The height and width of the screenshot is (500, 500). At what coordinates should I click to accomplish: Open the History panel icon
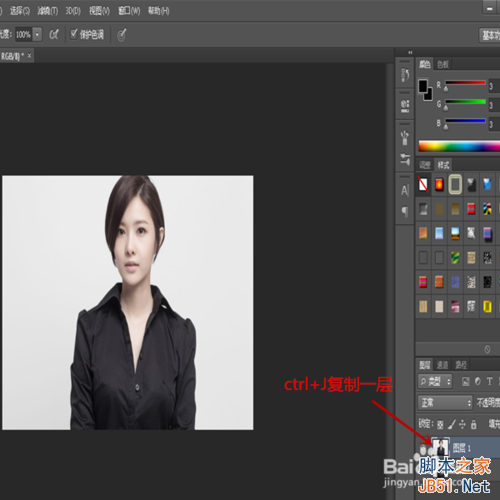point(405,75)
